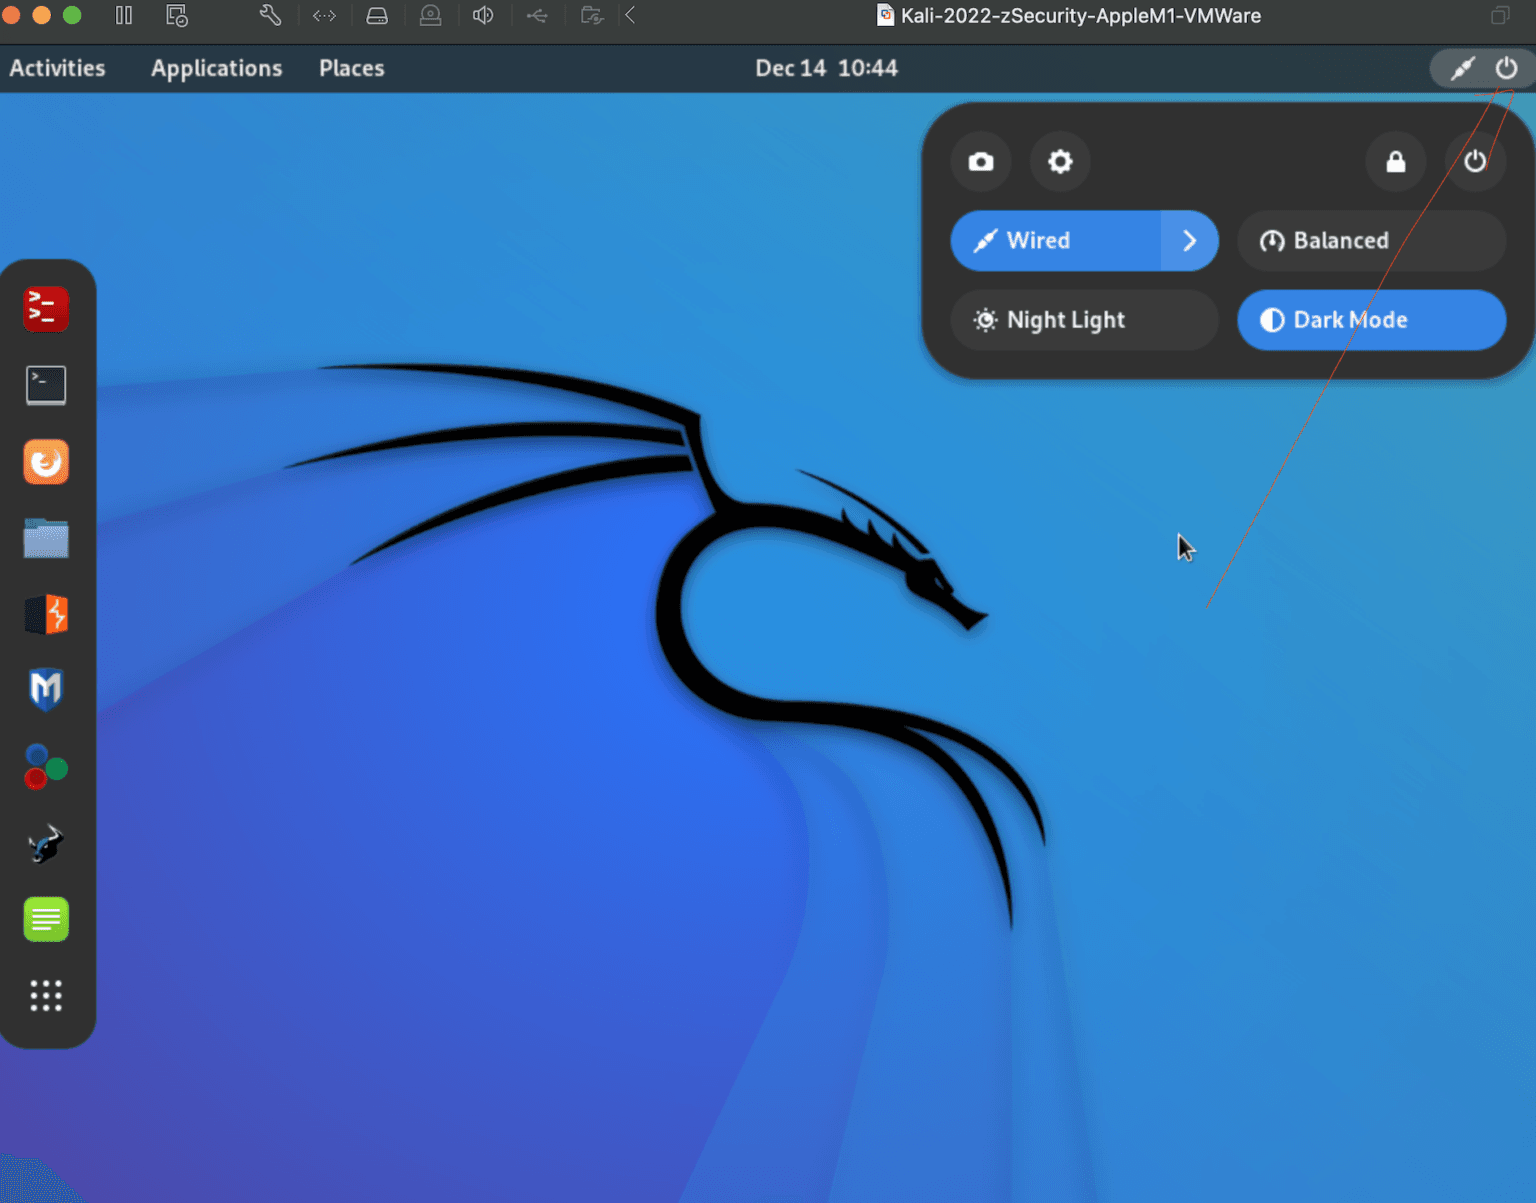Open the Balanced power mode selector
Viewport: 1536px width, 1203px height.
tap(1371, 240)
